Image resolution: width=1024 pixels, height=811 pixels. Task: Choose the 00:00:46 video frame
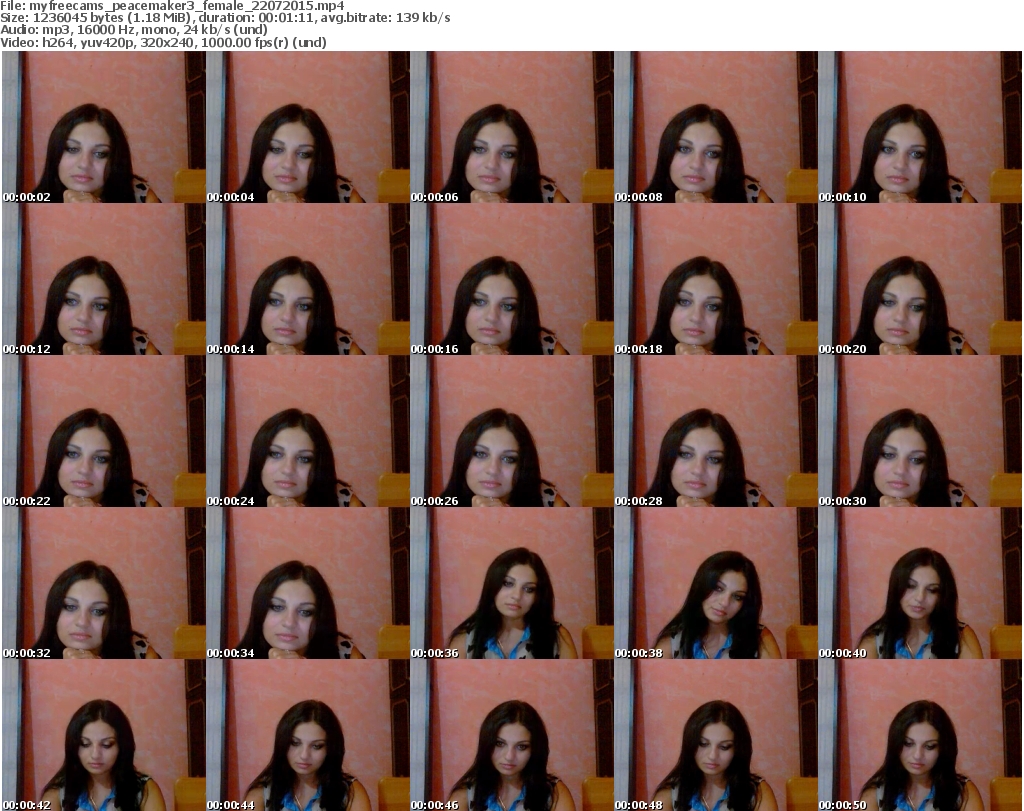tap(512, 735)
